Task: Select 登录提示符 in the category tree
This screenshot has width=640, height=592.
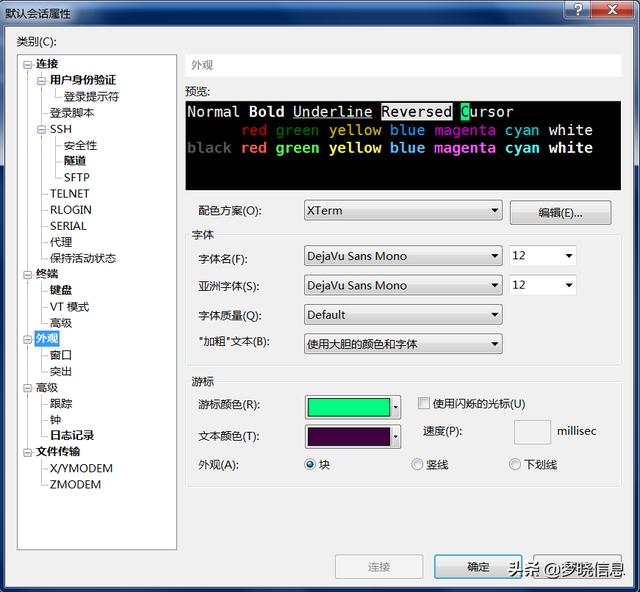Action: [x=91, y=97]
